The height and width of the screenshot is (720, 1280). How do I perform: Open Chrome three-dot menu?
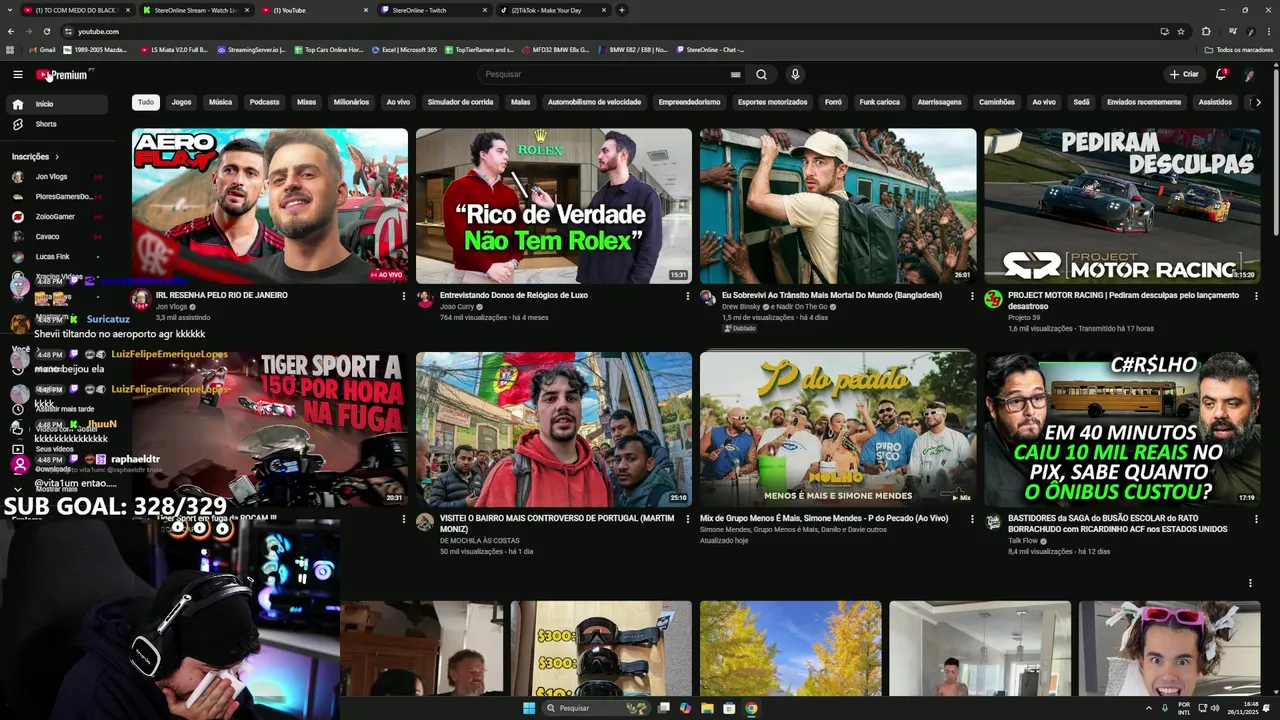pos(1267,31)
